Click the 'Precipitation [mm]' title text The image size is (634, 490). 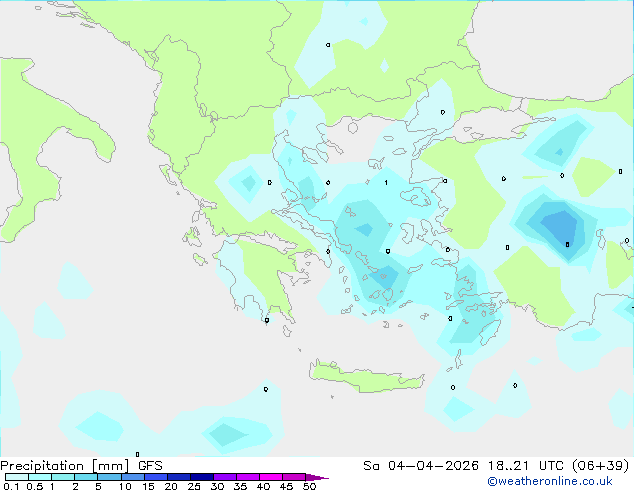coord(65,466)
